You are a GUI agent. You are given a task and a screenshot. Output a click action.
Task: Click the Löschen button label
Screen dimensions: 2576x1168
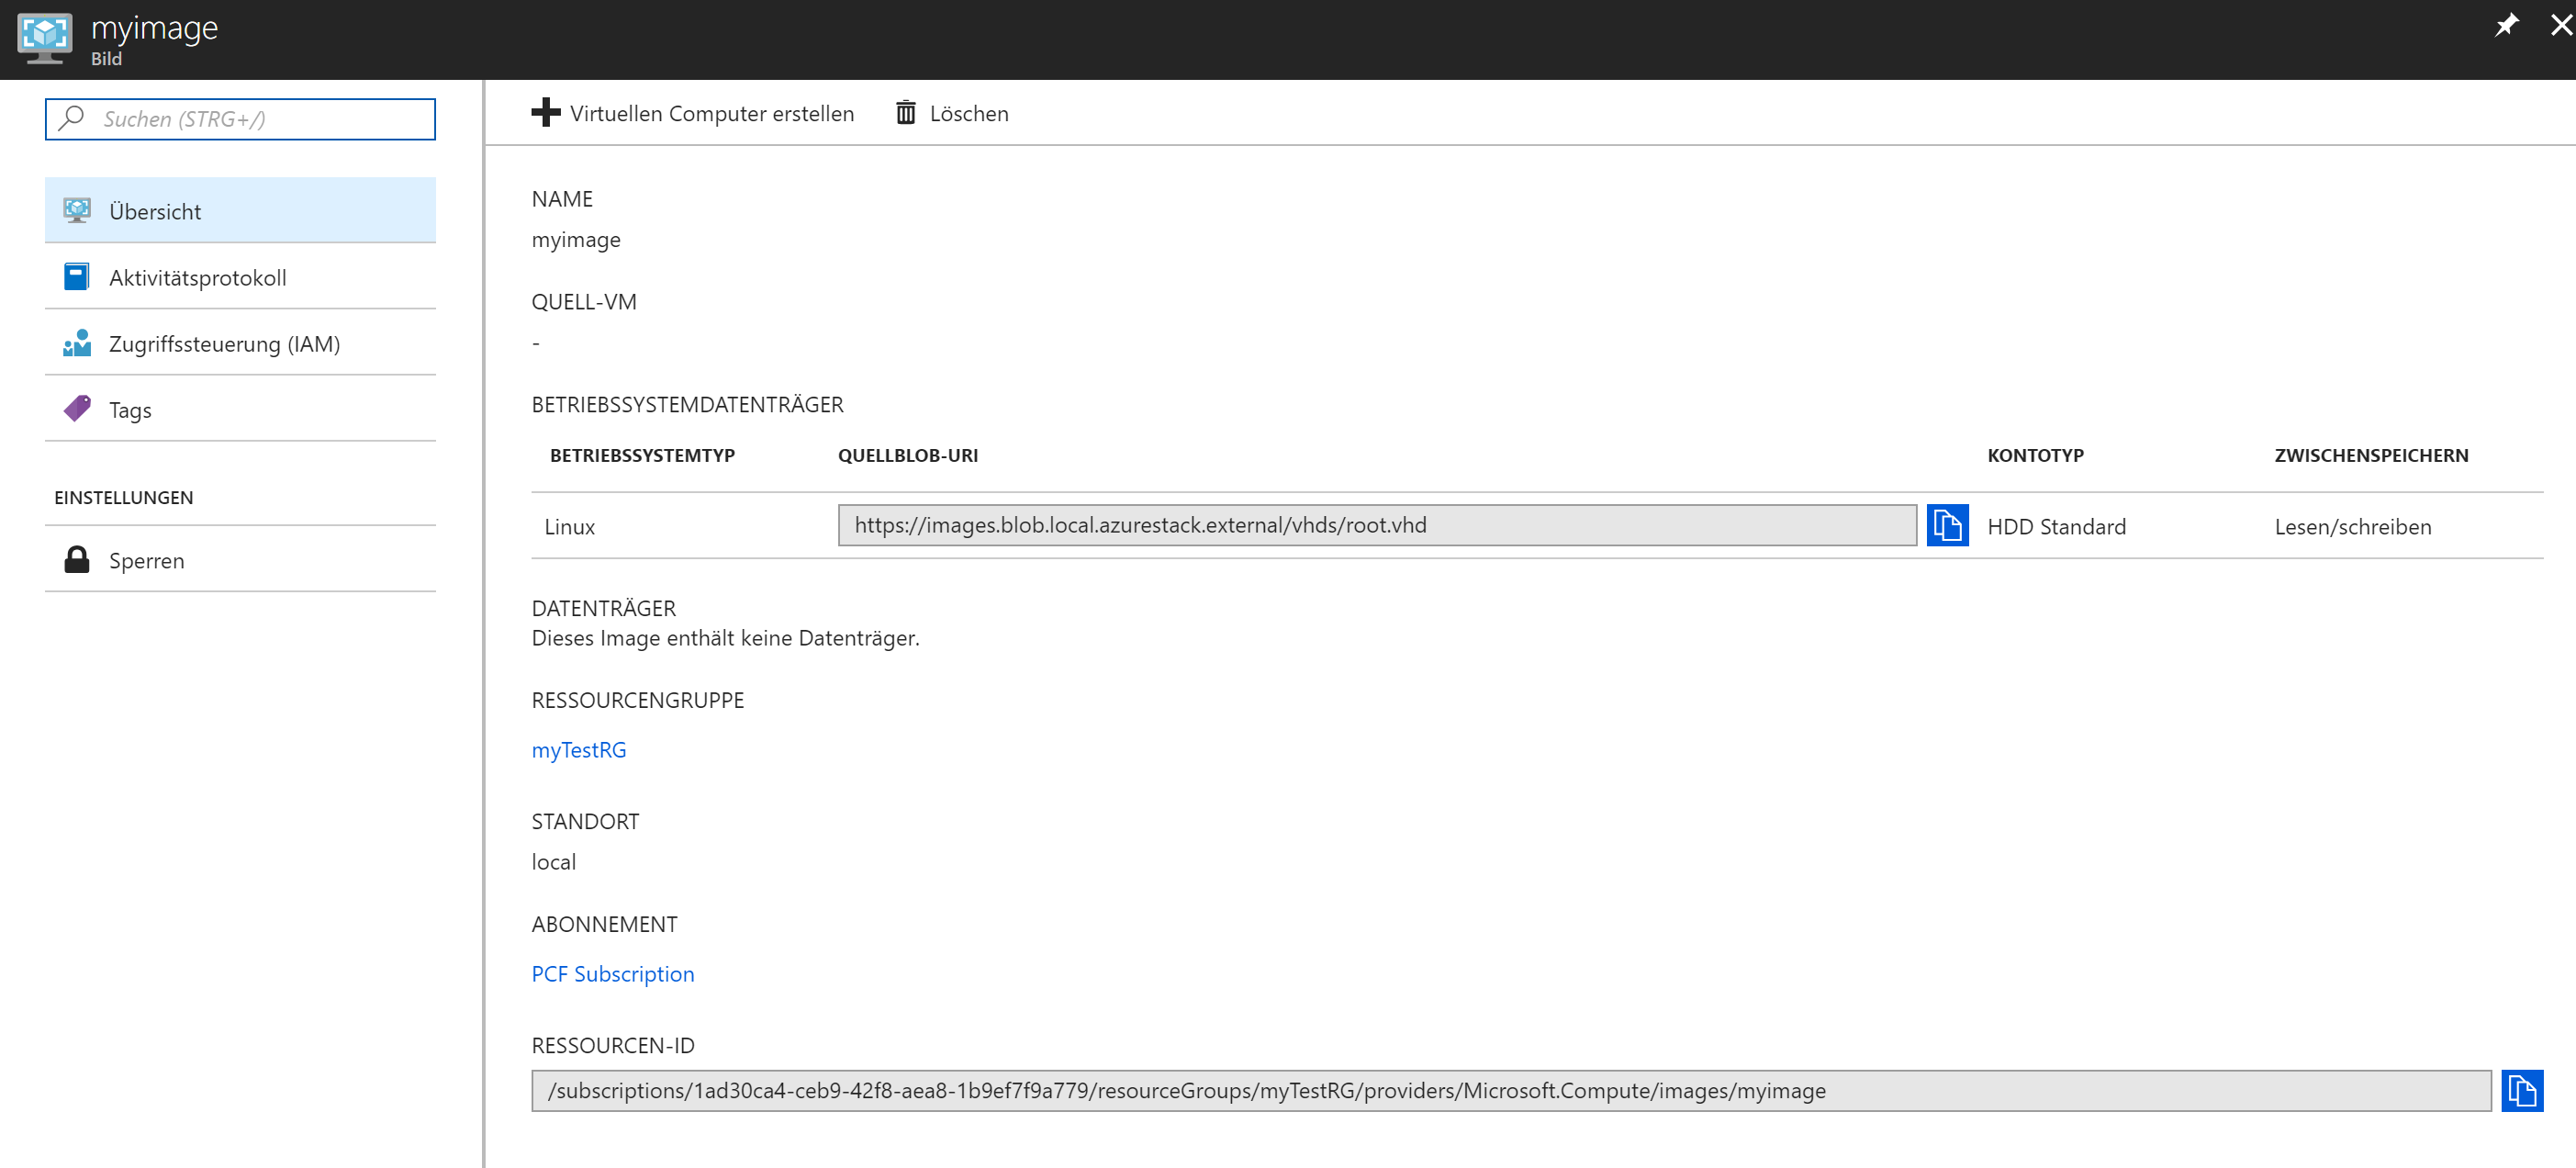pos(969,113)
